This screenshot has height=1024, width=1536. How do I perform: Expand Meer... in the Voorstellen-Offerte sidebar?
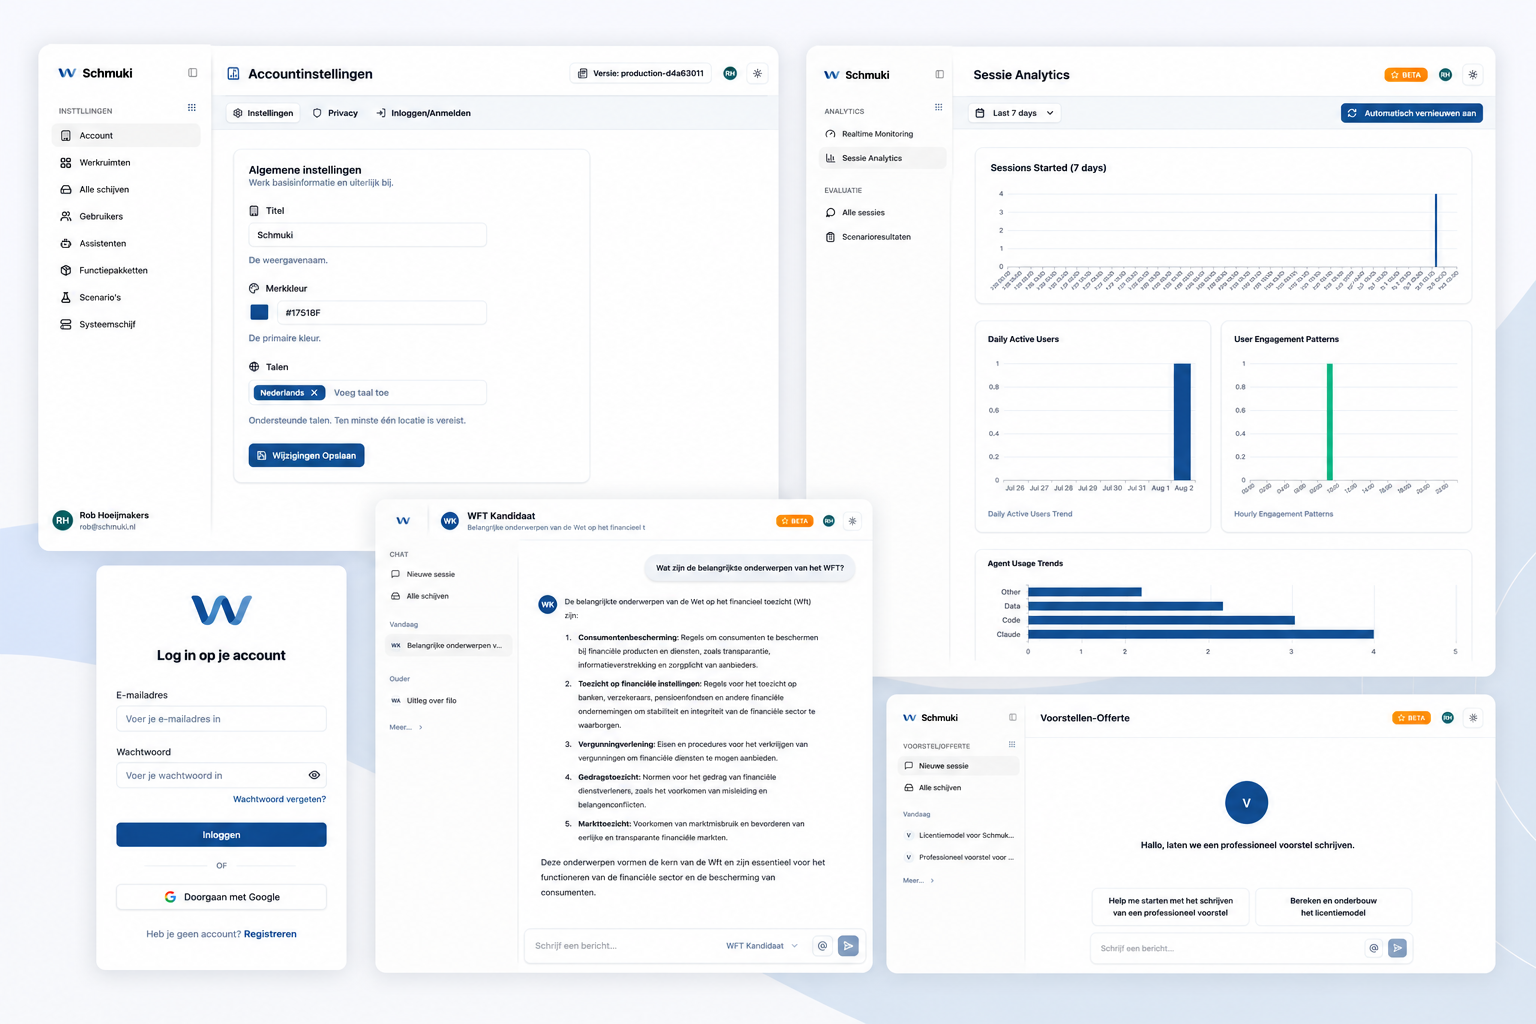[x=918, y=881]
